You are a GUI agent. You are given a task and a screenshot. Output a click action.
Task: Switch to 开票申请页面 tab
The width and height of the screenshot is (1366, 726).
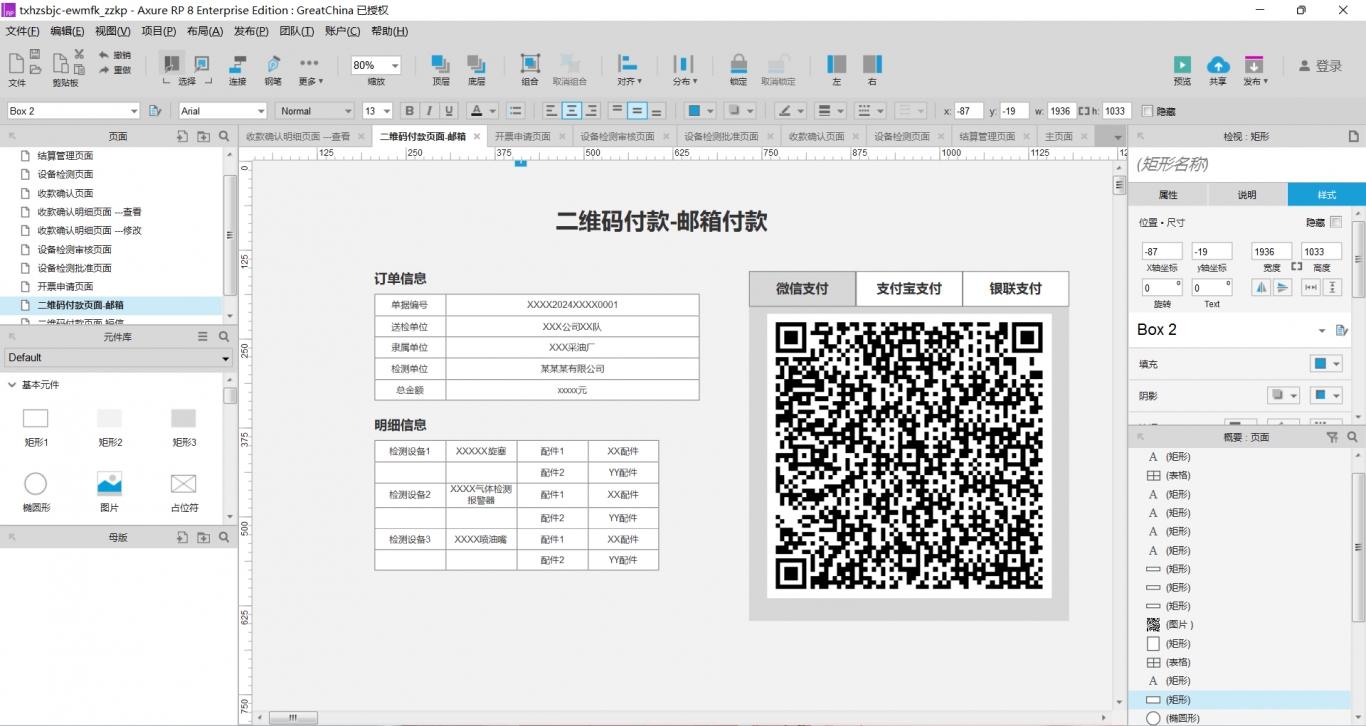point(523,137)
